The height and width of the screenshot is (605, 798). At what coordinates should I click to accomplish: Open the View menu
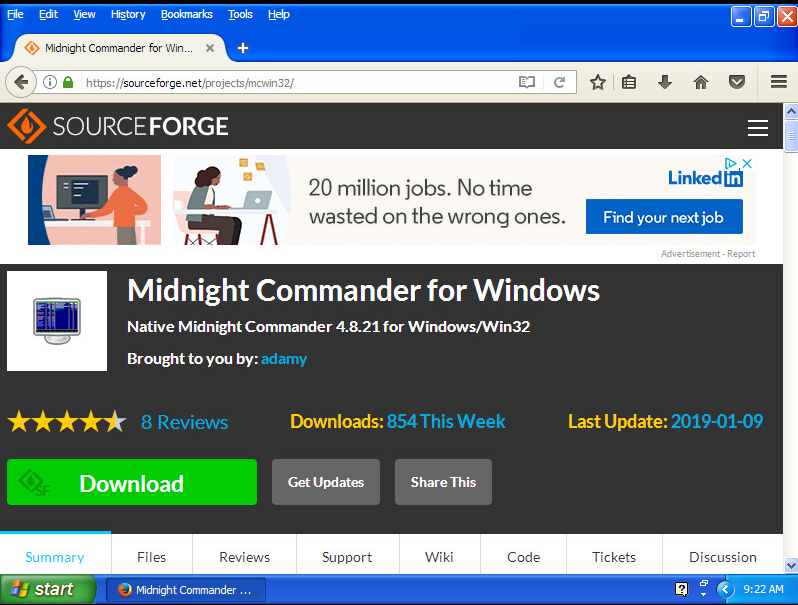click(84, 14)
